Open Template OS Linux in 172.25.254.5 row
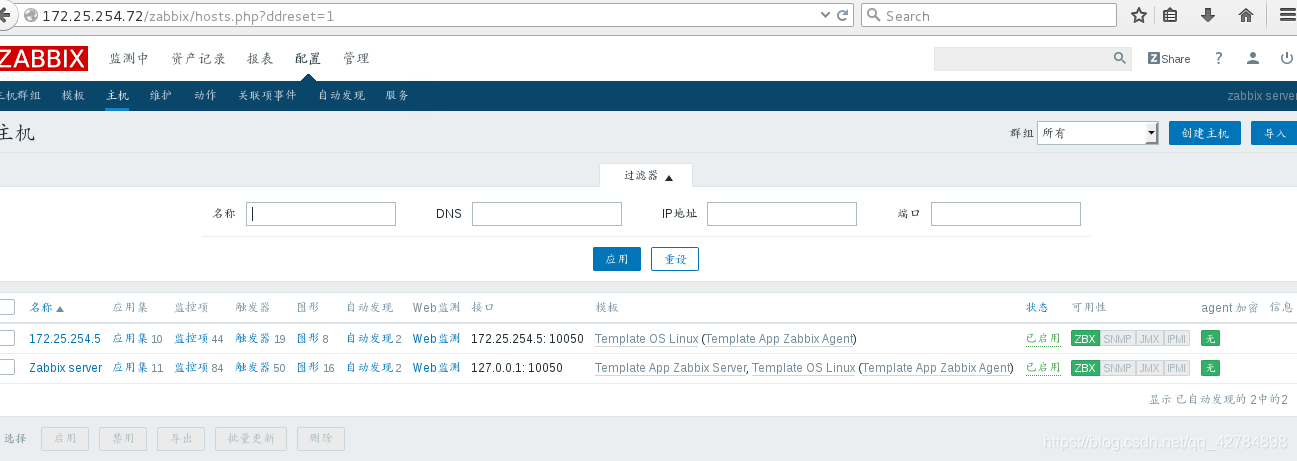Viewport: 1297px width, 461px height. point(646,339)
